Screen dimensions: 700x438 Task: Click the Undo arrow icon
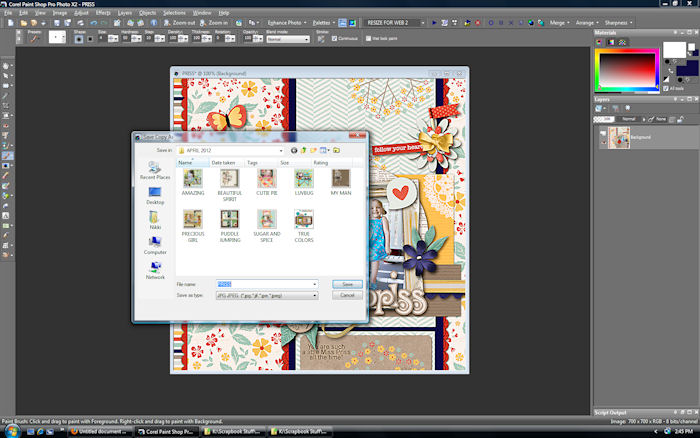(93, 23)
